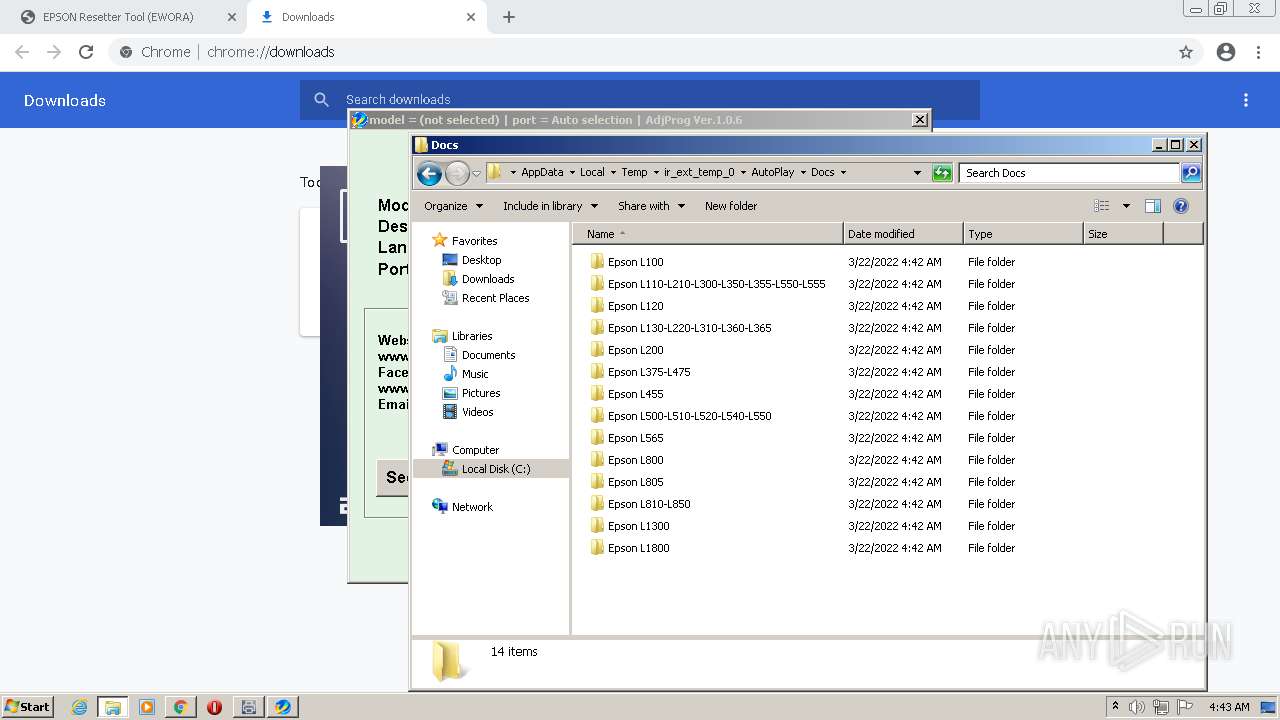The width and height of the screenshot is (1280, 720).
Task: Click the red Opera-style taskbar icon
Action: (x=214, y=707)
